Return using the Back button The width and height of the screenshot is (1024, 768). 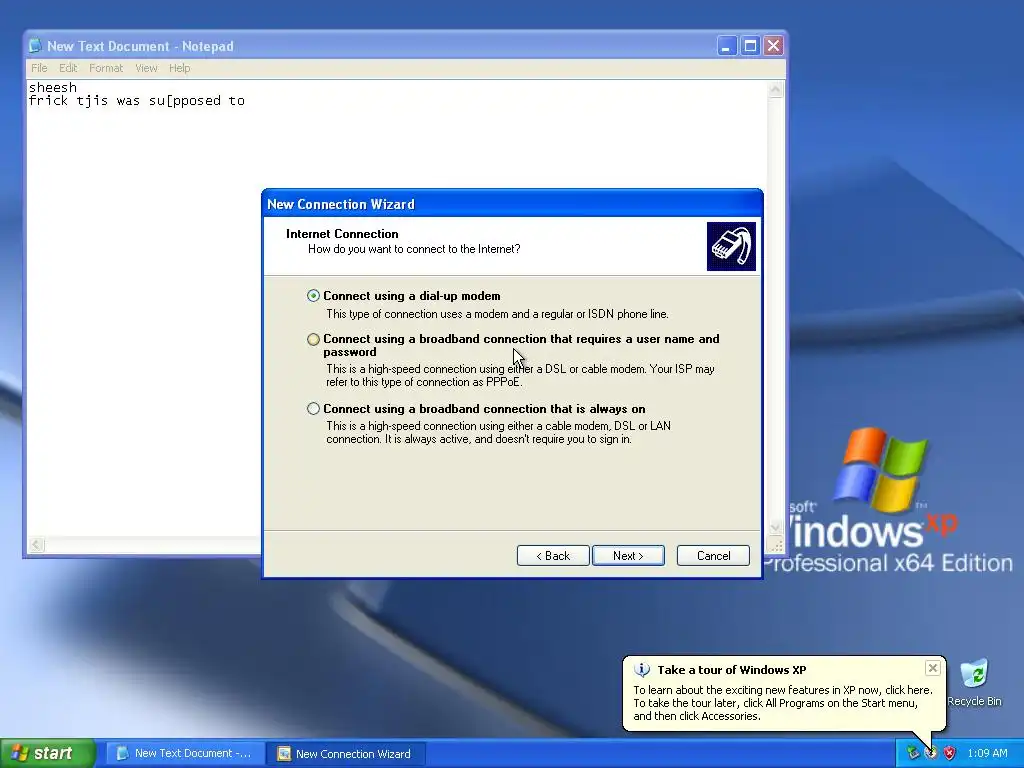[553, 556]
